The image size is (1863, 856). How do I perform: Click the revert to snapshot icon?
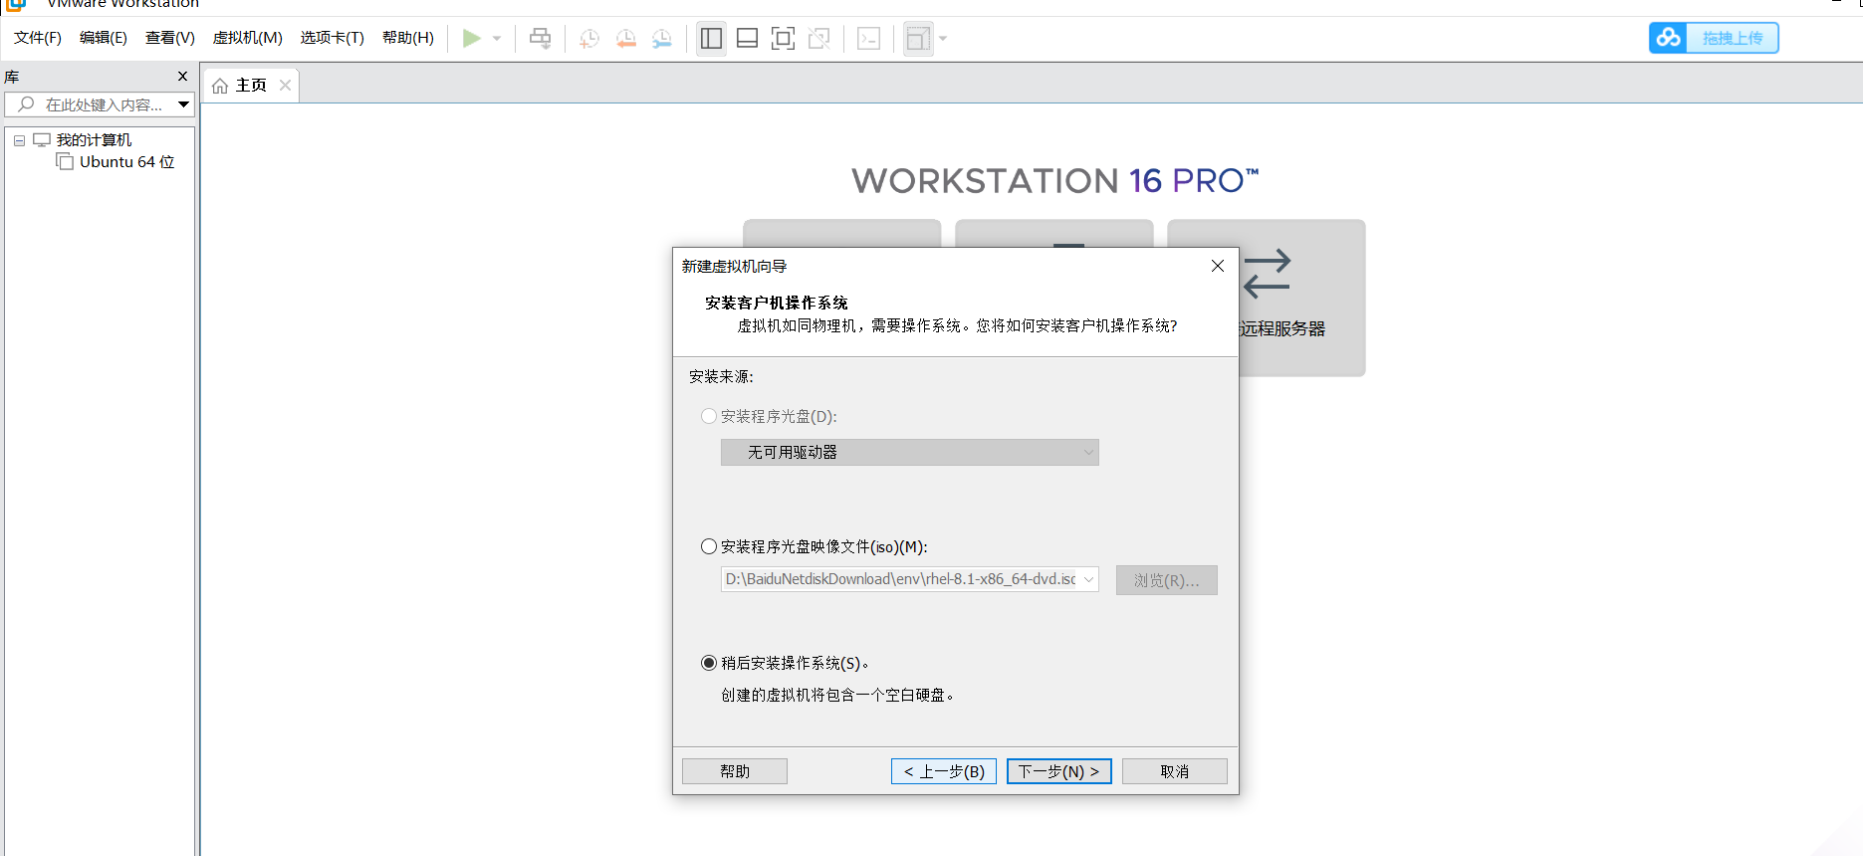(x=626, y=39)
